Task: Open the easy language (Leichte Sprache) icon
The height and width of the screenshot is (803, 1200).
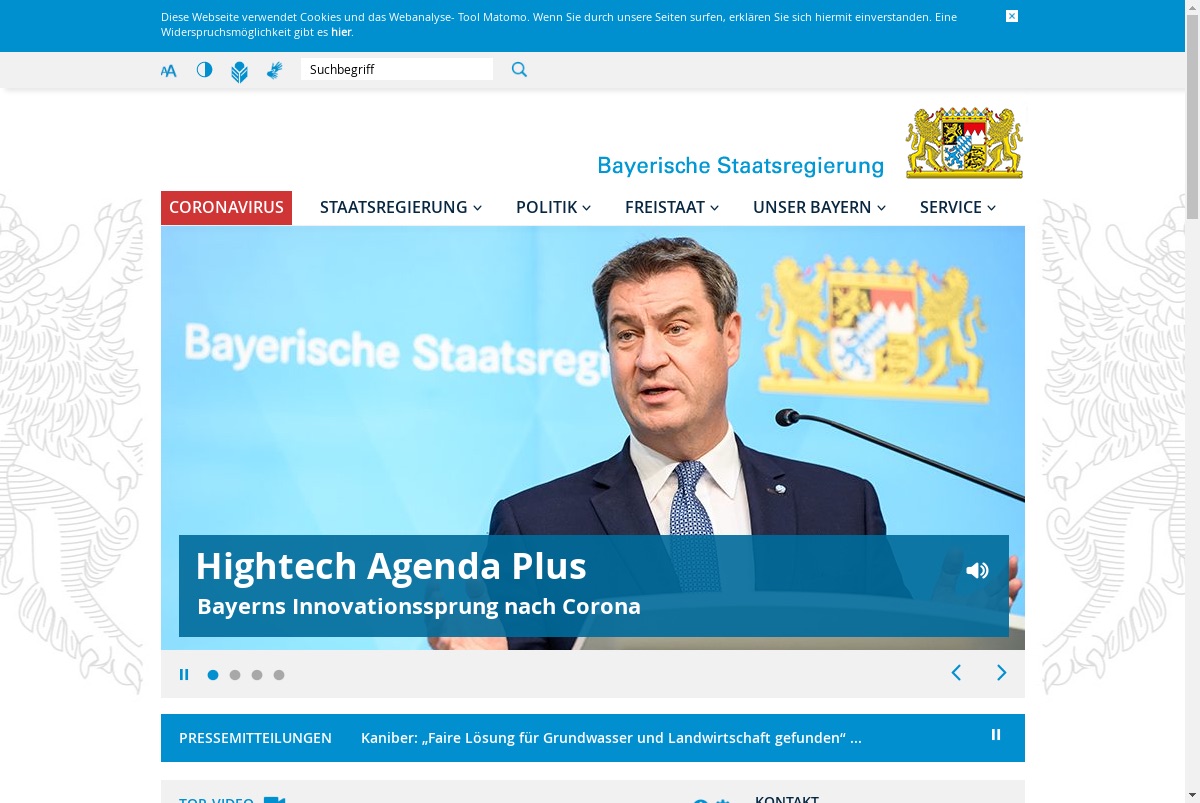Action: pos(239,71)
